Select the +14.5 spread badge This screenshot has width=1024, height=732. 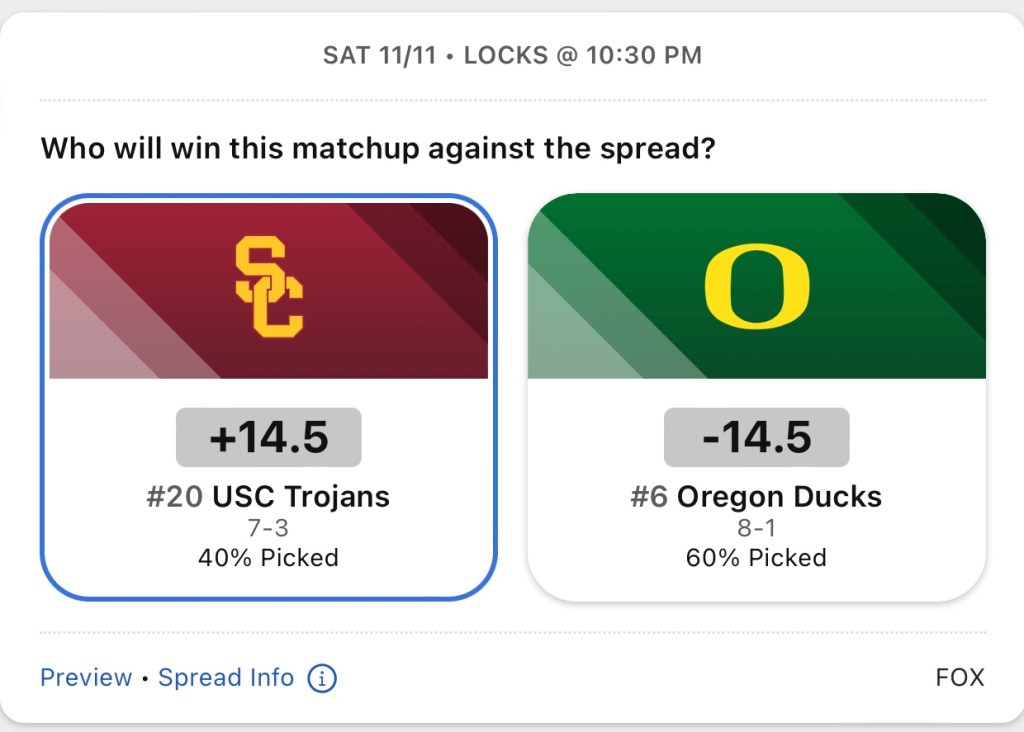269,438
